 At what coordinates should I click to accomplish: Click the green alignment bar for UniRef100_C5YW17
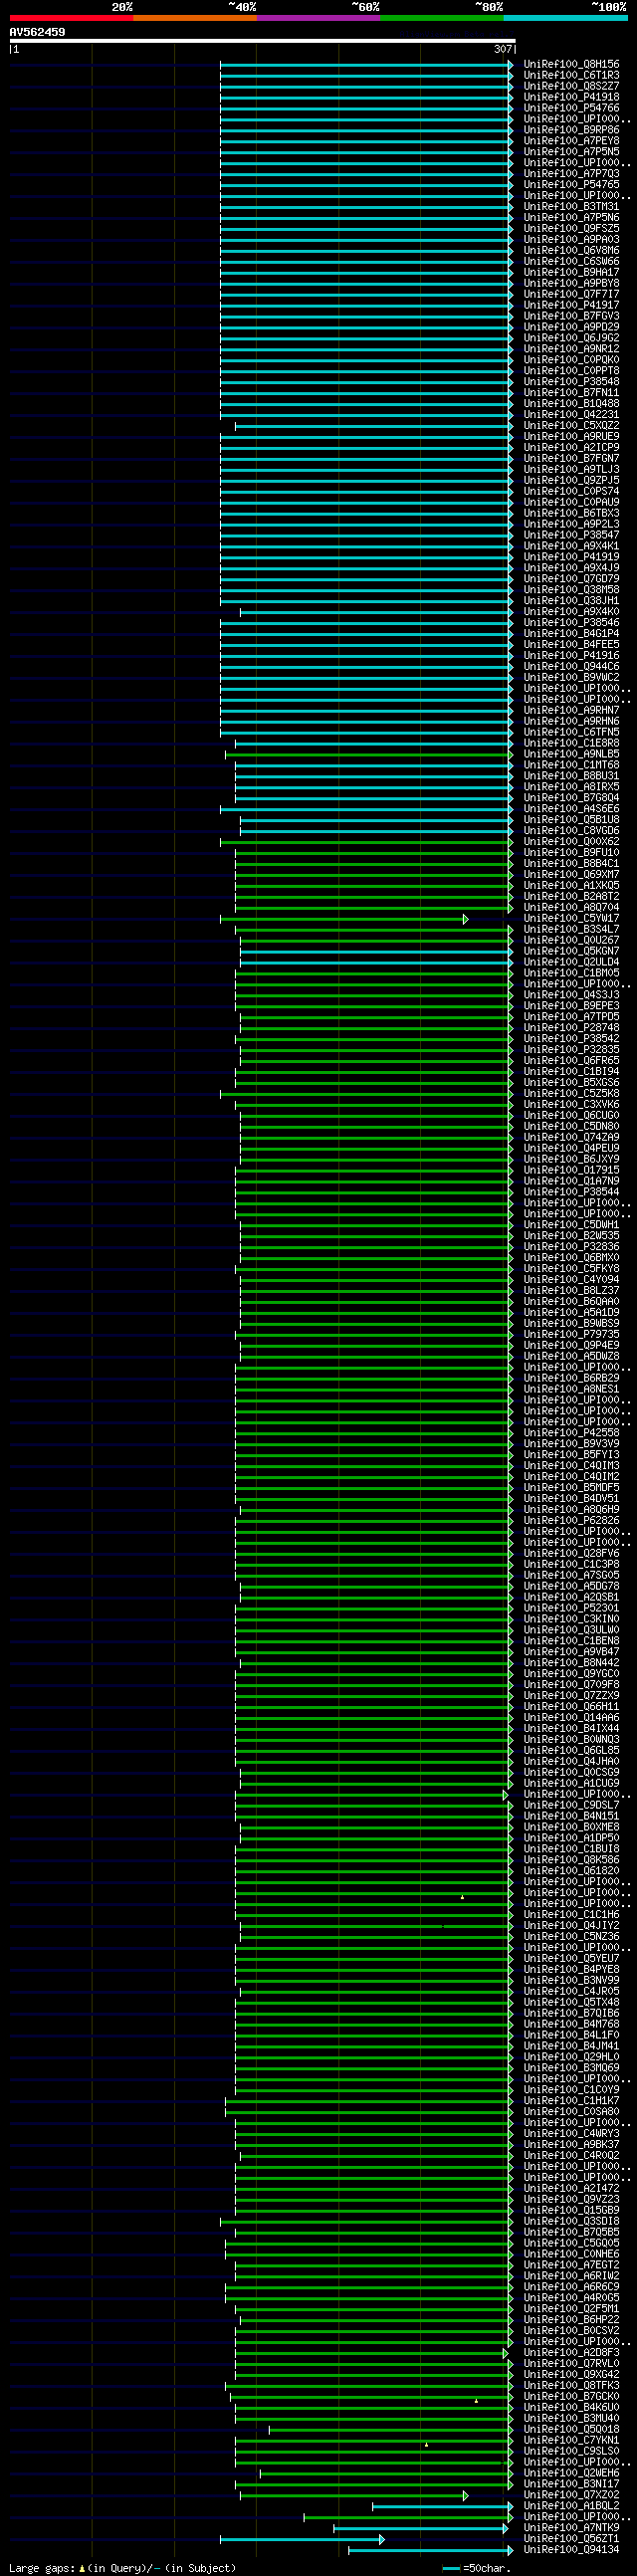(x=344, y=919)
